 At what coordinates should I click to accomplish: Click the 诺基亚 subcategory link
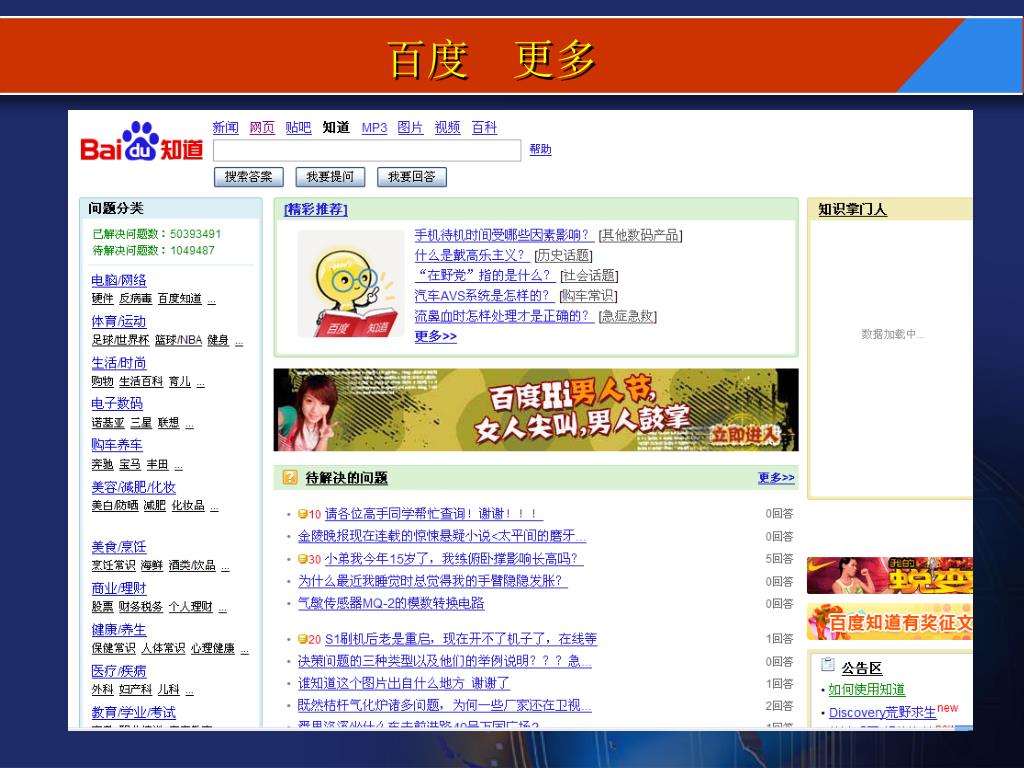point(108,423)
